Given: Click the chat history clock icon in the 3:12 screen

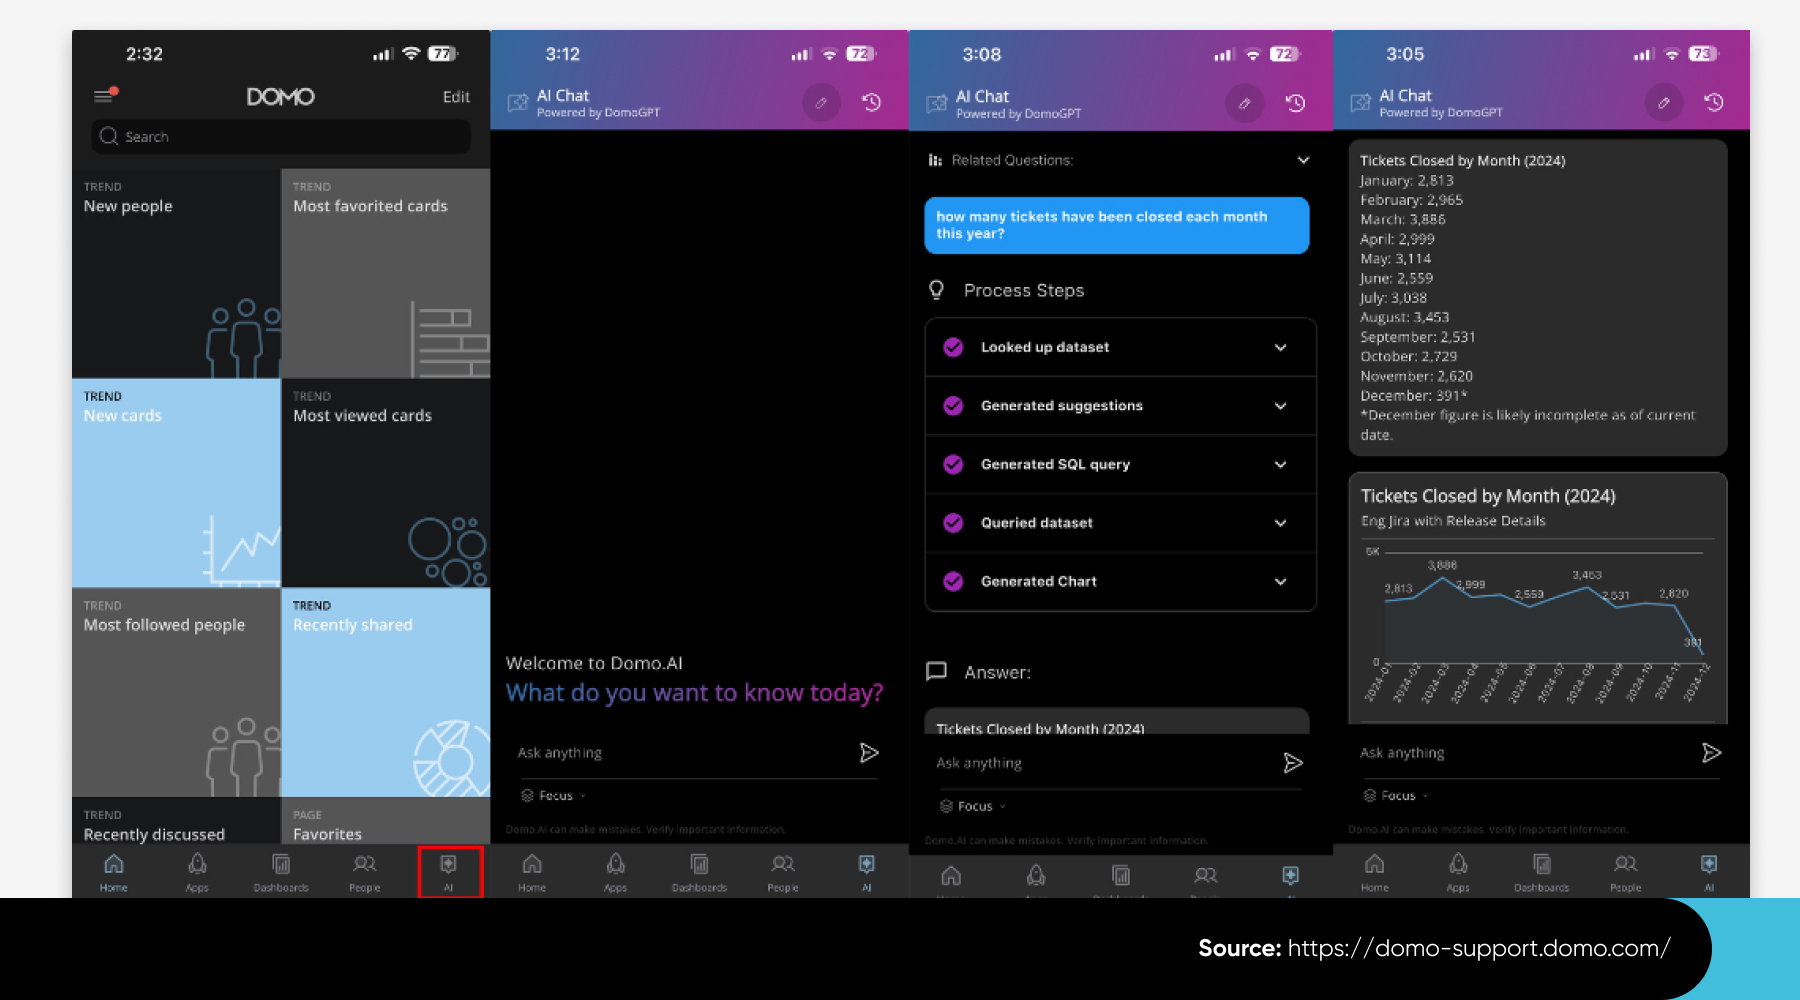Looking at the screenshot, I should pos(871,102).
